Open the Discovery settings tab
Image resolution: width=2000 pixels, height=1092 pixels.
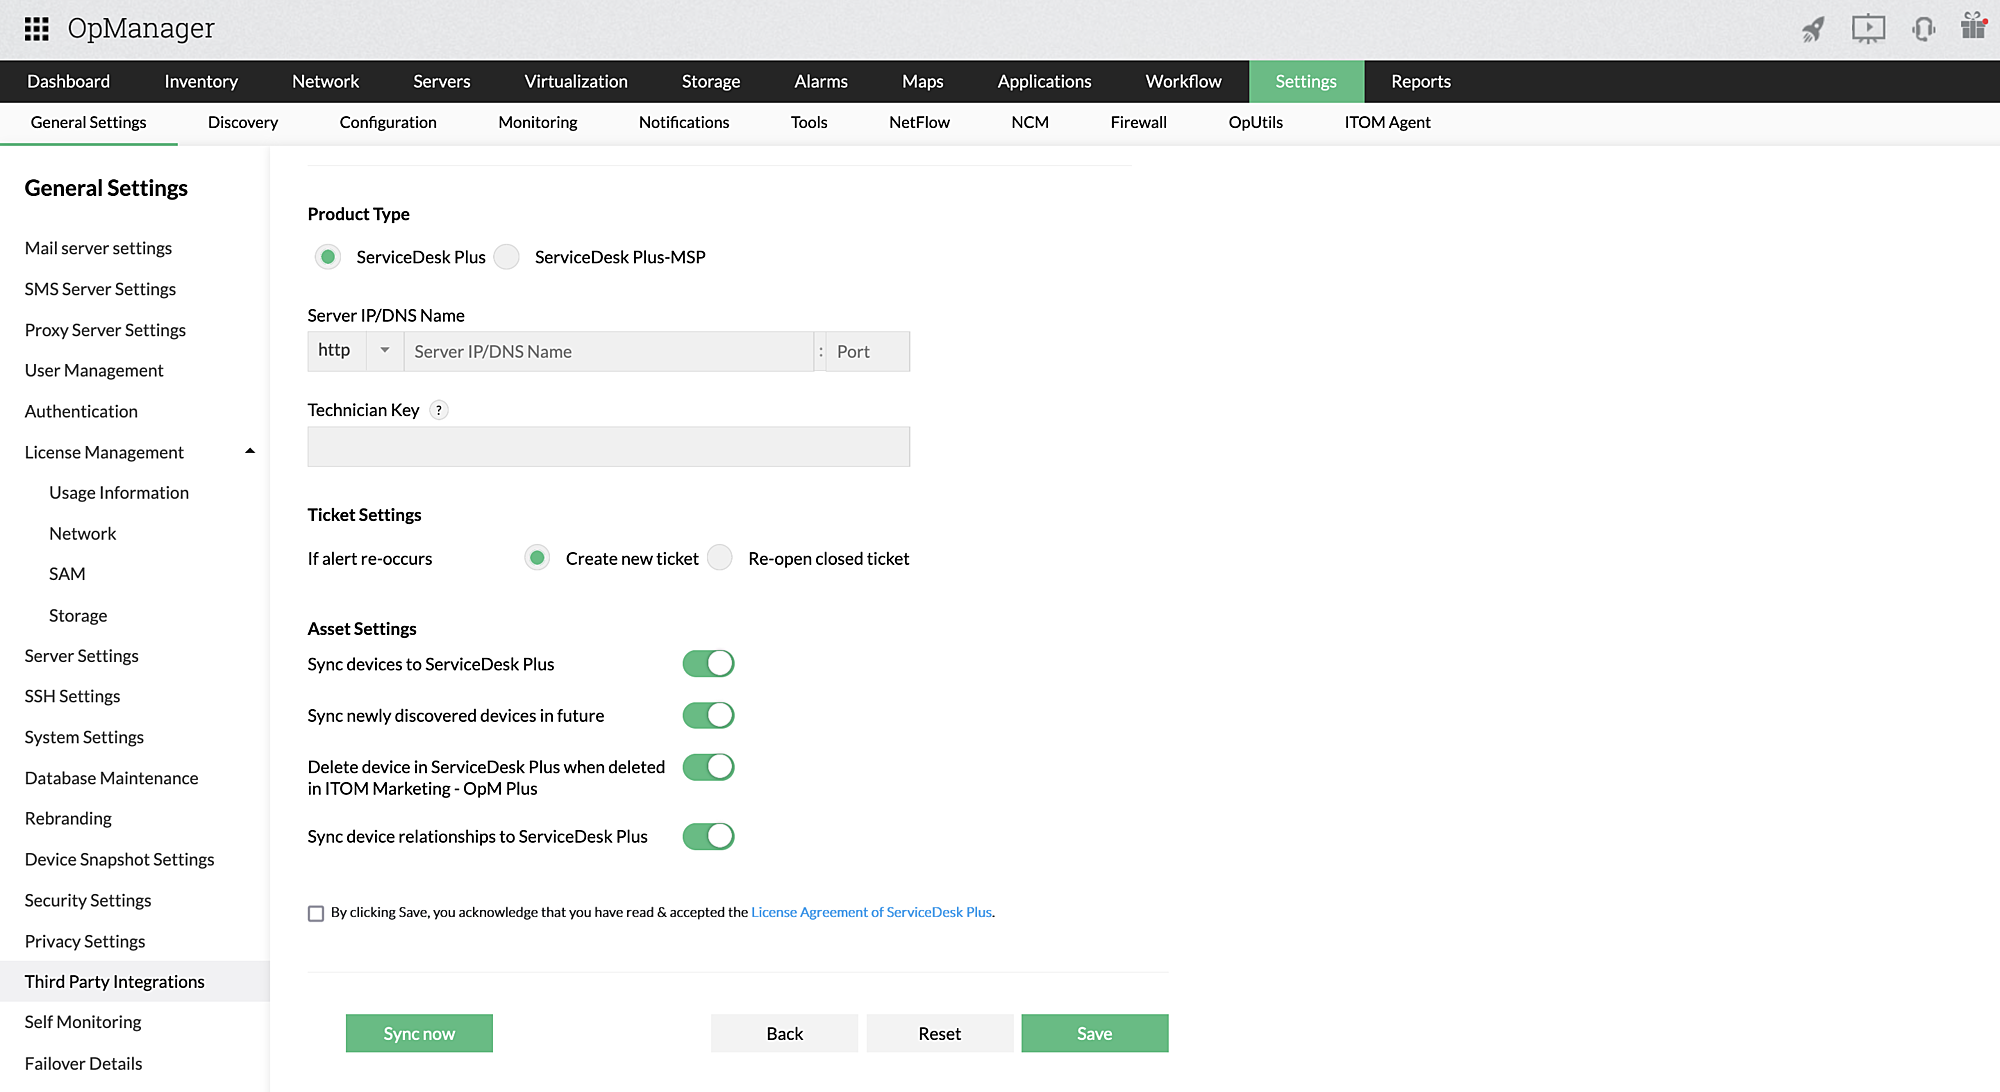[x=243, y=122]
